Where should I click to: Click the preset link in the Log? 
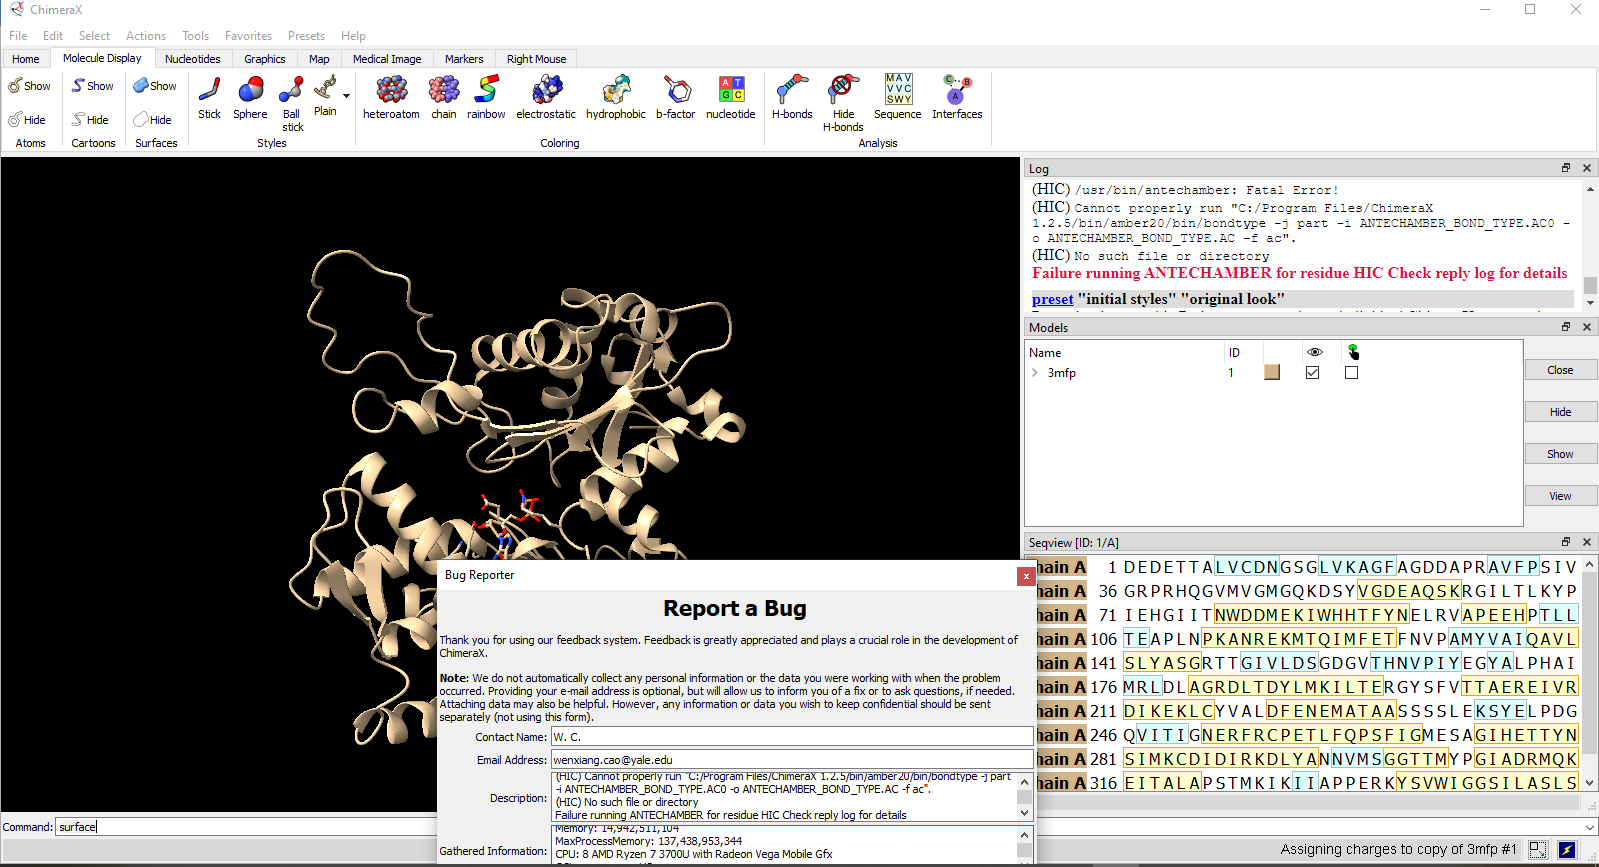(1052, 299)
